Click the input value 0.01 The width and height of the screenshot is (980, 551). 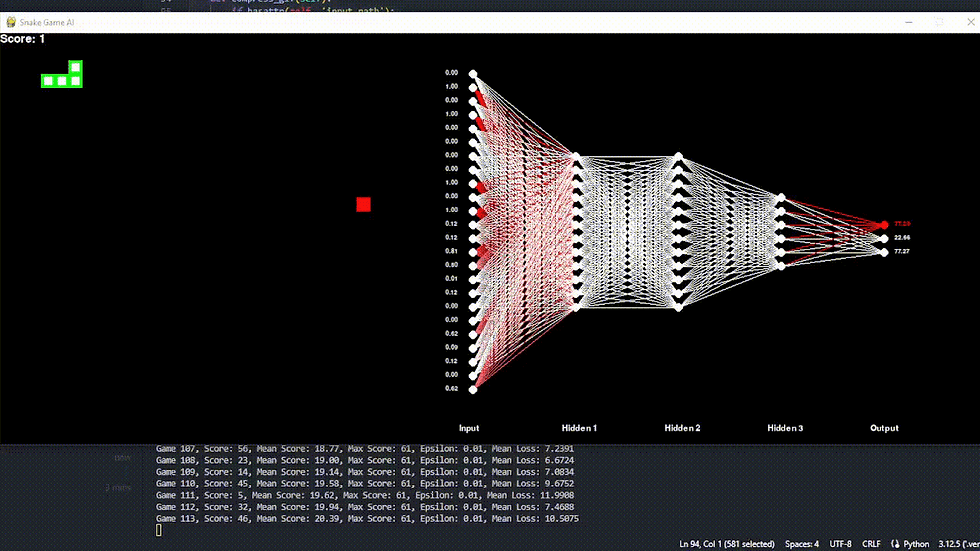[x=451, y=279]
